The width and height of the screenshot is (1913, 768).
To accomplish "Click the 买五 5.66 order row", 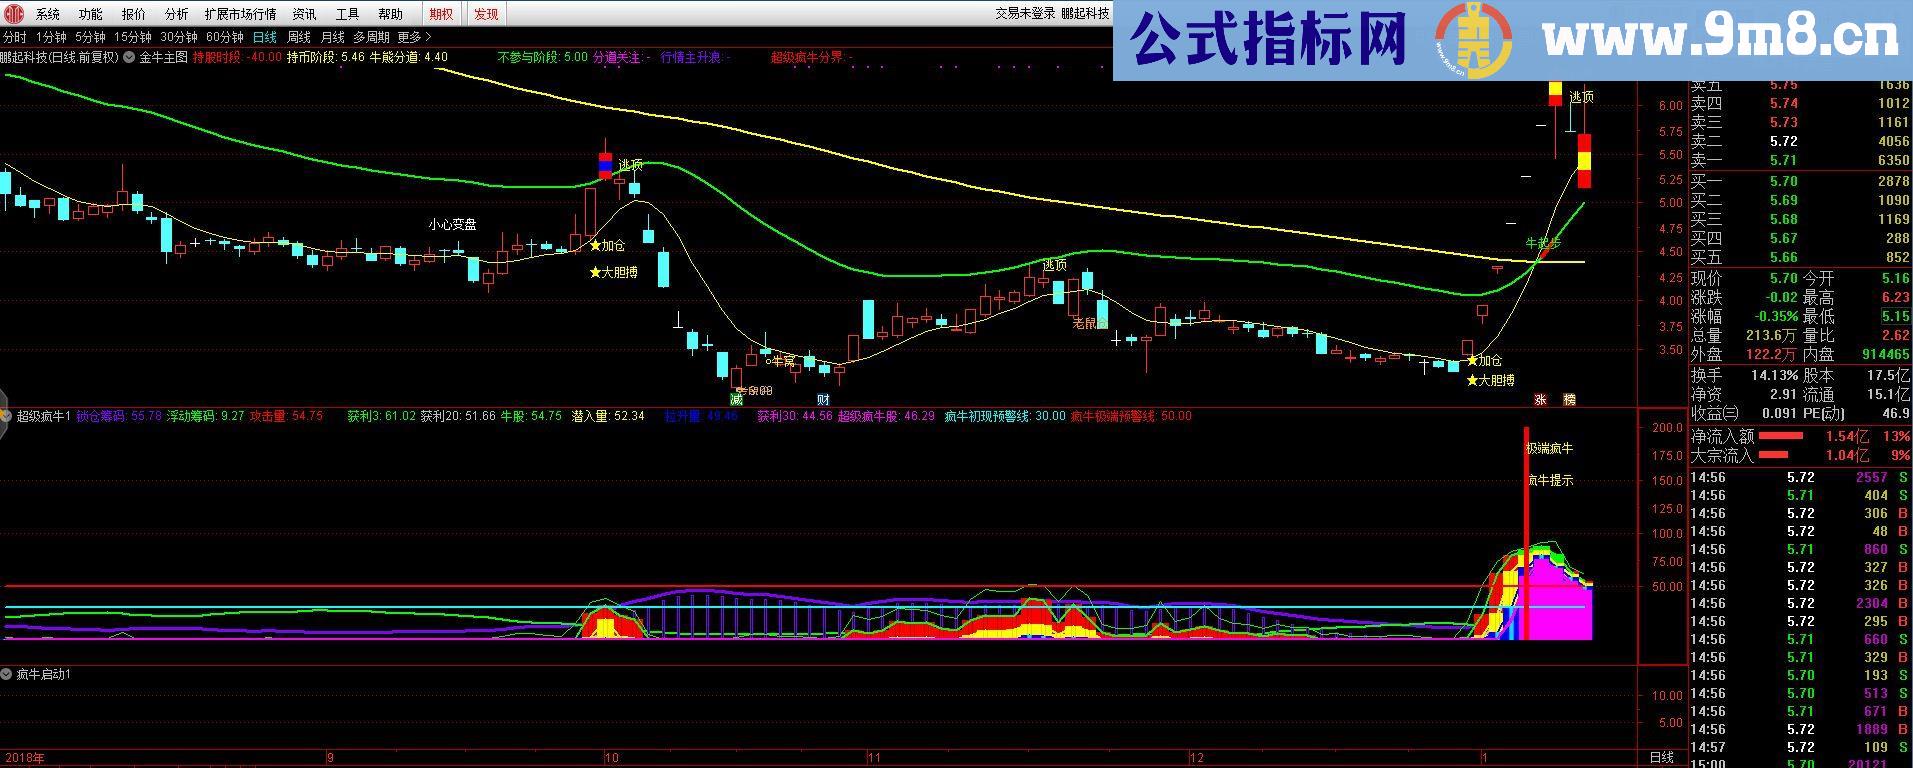I will point(1800,257).
